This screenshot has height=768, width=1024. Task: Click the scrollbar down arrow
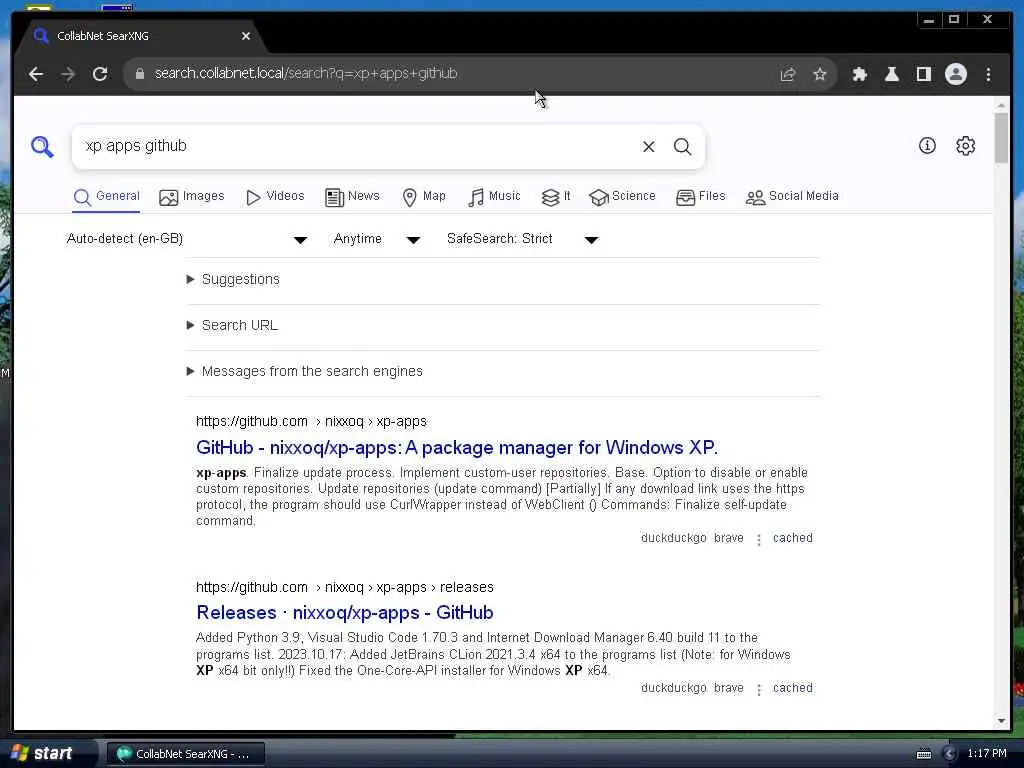click(1001, 721)
